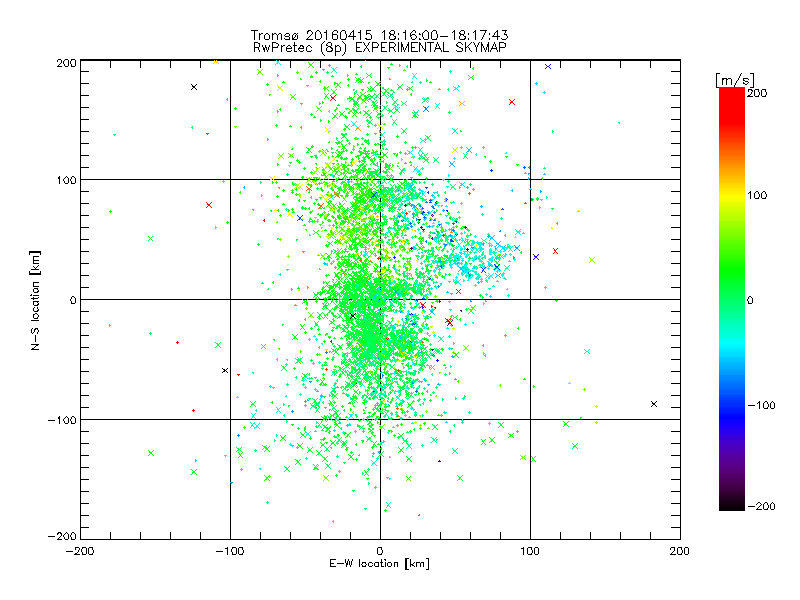This screenshot has height=600, width=800.
Task: Click the plot title 'Tromsø 20160415 18:16:00-18:17:43'
Action: (x=379, y=35)
